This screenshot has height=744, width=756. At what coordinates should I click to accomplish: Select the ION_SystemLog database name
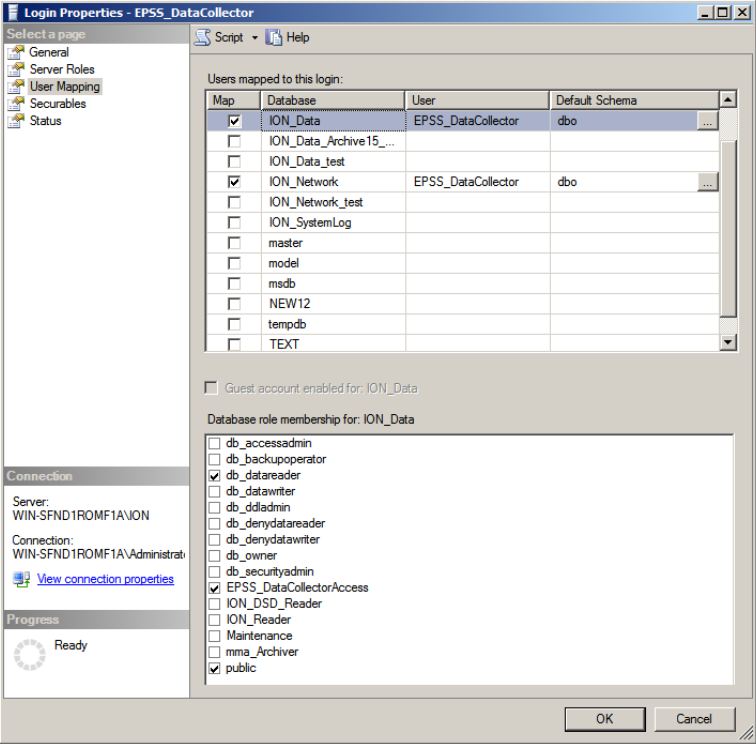(310, 222)
